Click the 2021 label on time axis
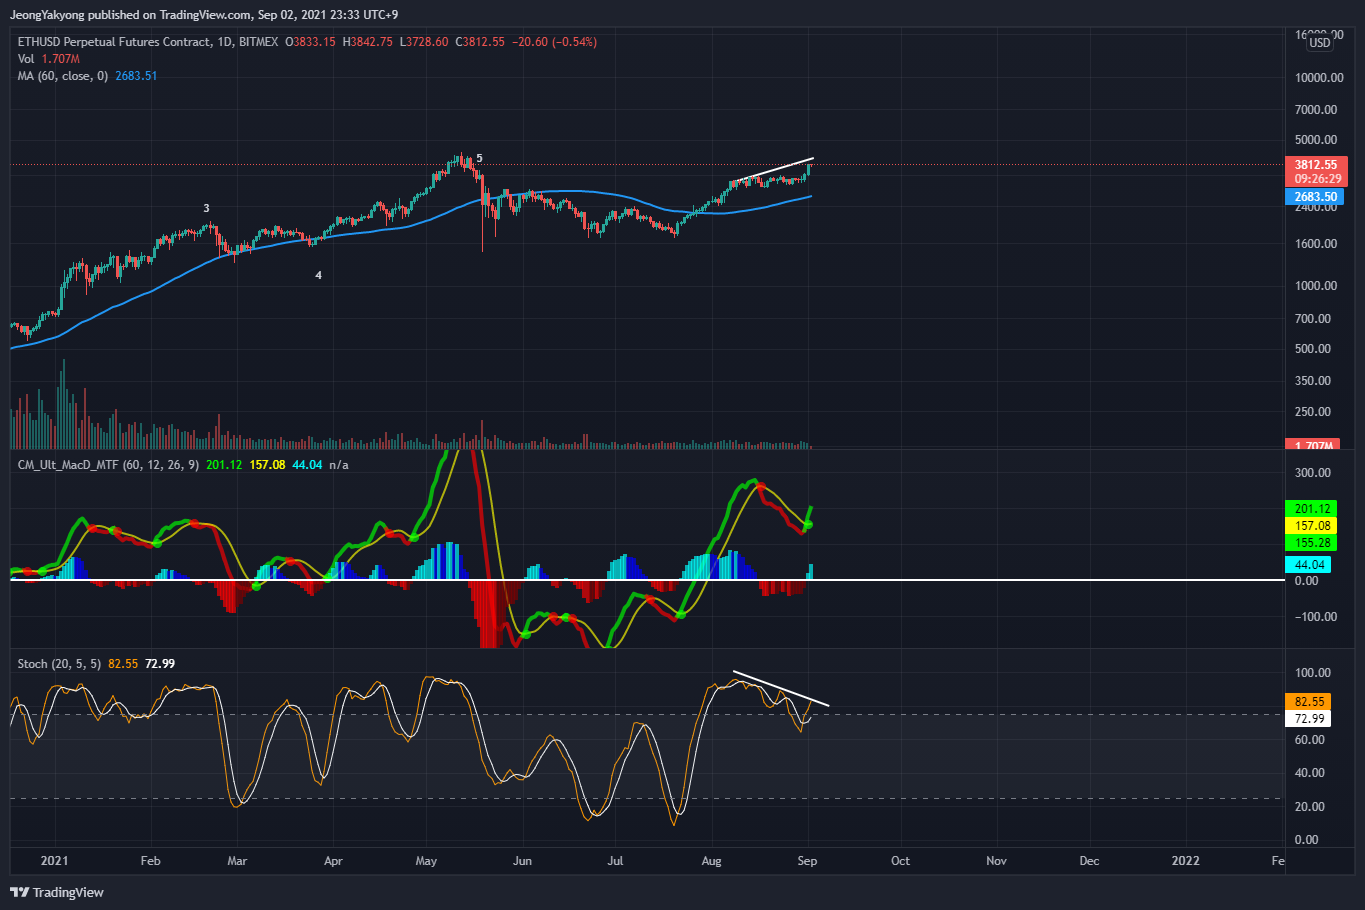Screen dimensions: 1365x910 (x=54, y=861)
